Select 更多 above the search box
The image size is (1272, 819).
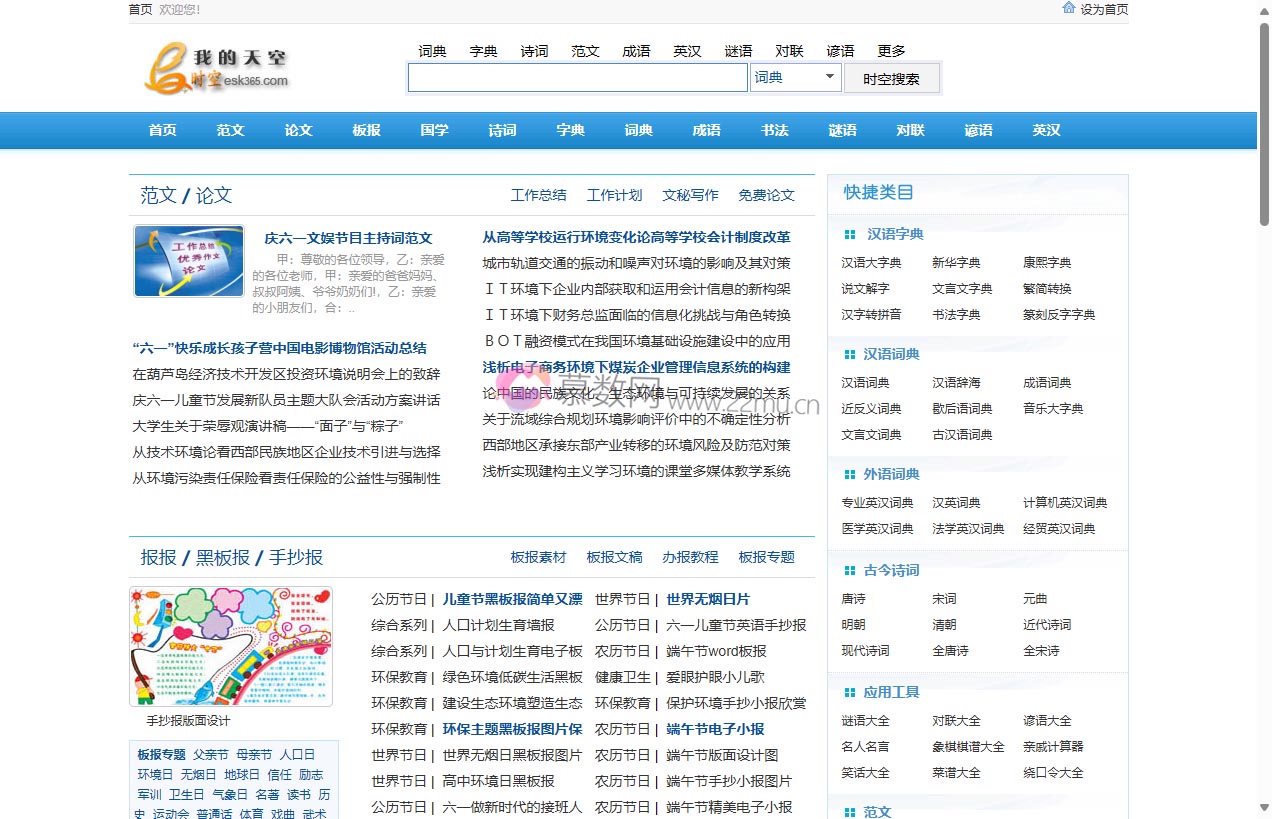pyautogui.click(x=891, y=51)
